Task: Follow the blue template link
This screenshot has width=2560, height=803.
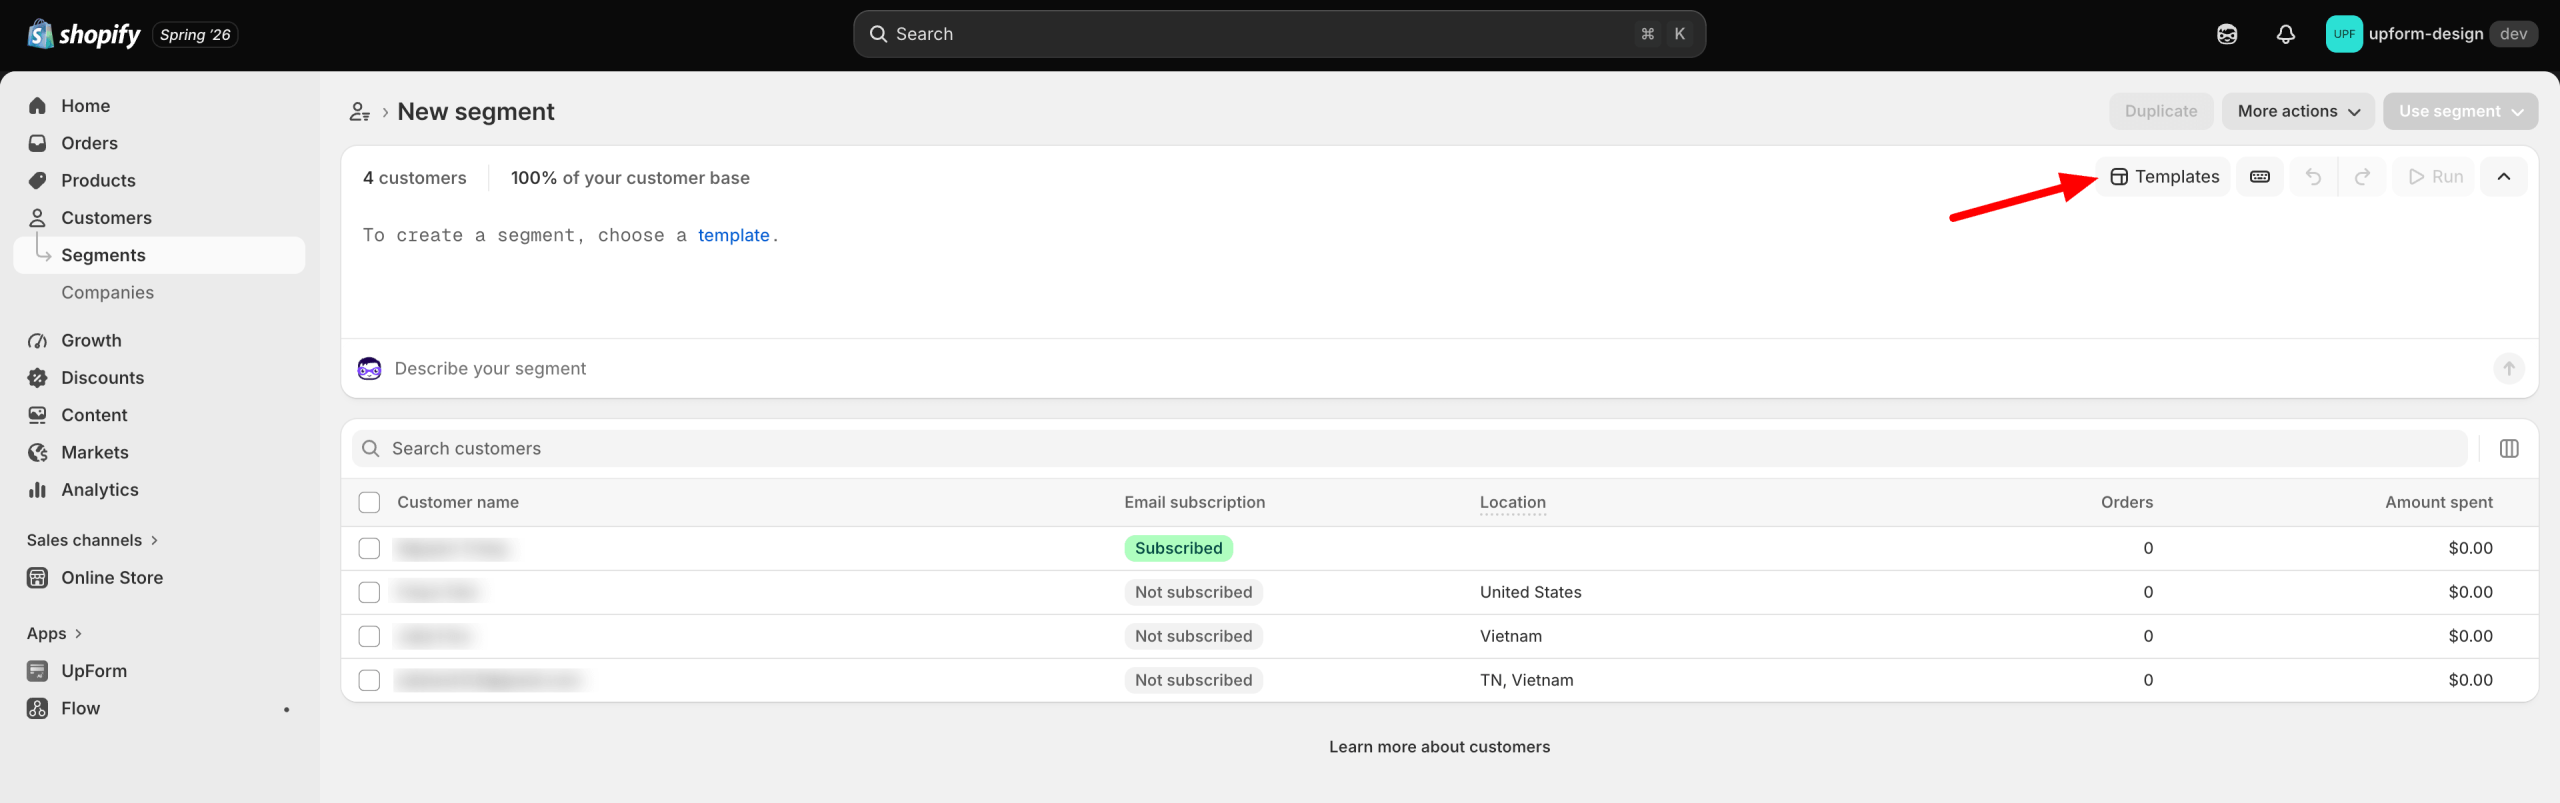Action: pos(733,236)
